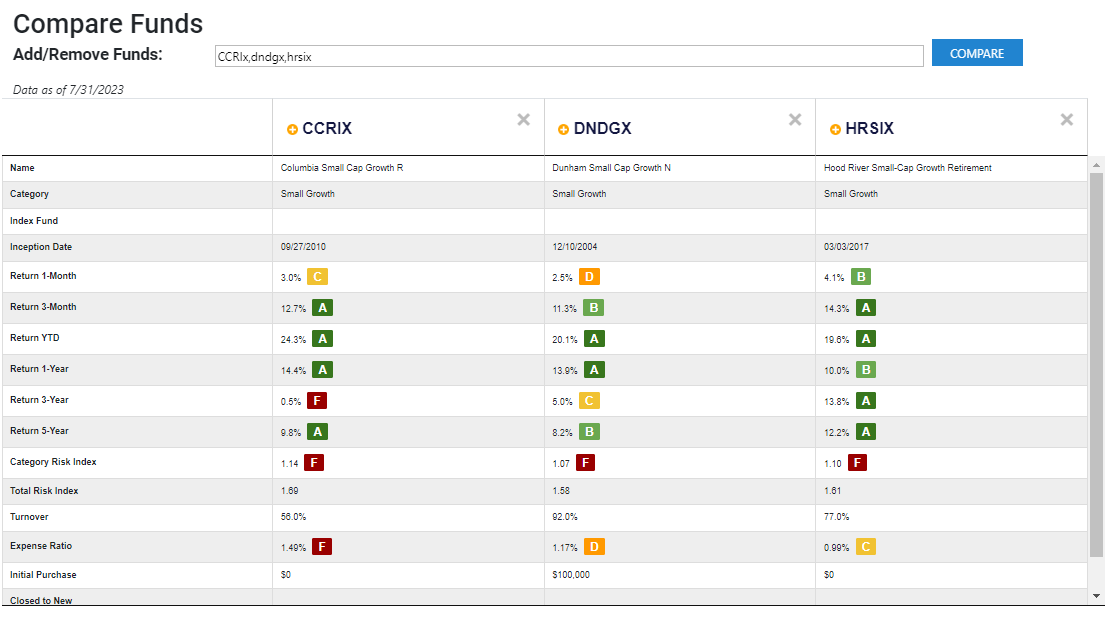Open the HRSIX fund header link
Viewport: 1112px width, 619px height.
(x=869, y=129)
